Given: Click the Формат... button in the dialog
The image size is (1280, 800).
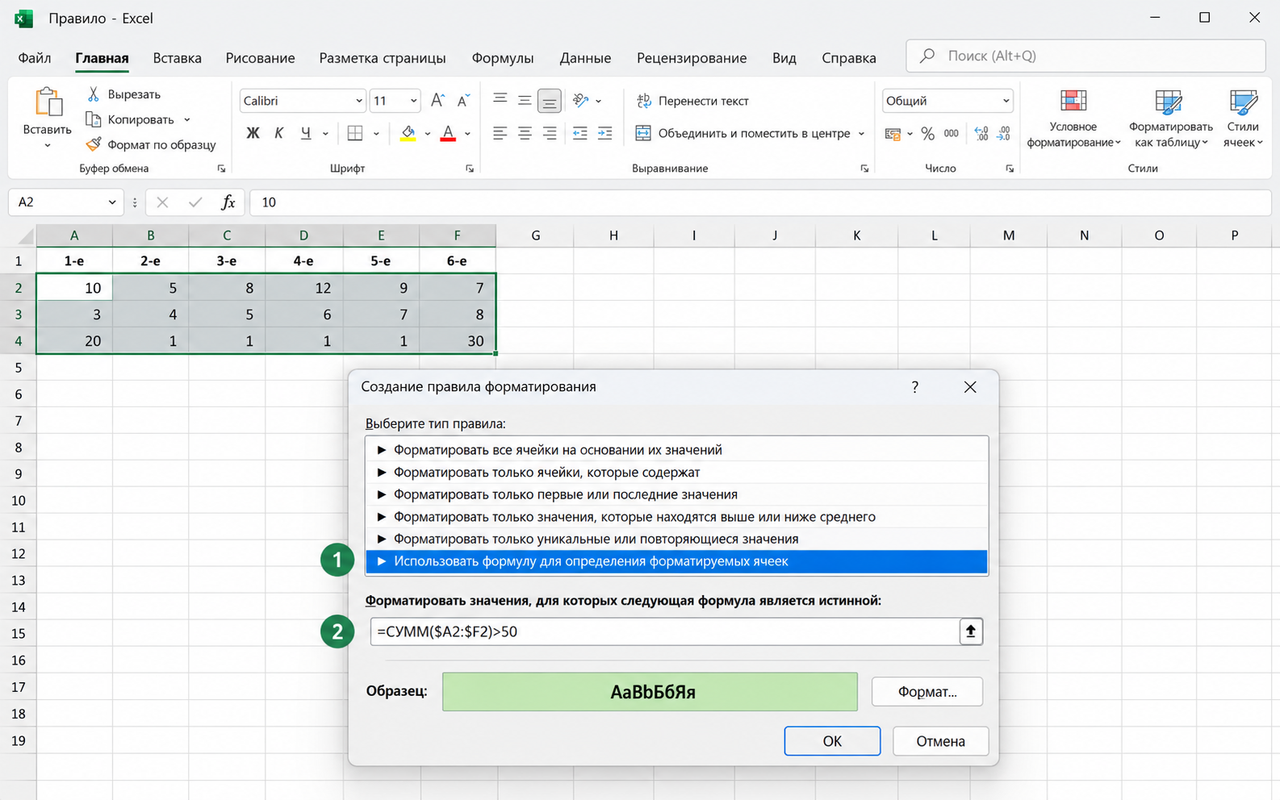Looking at the screenshot, I should pyautogui.click(x=927, y=691).
